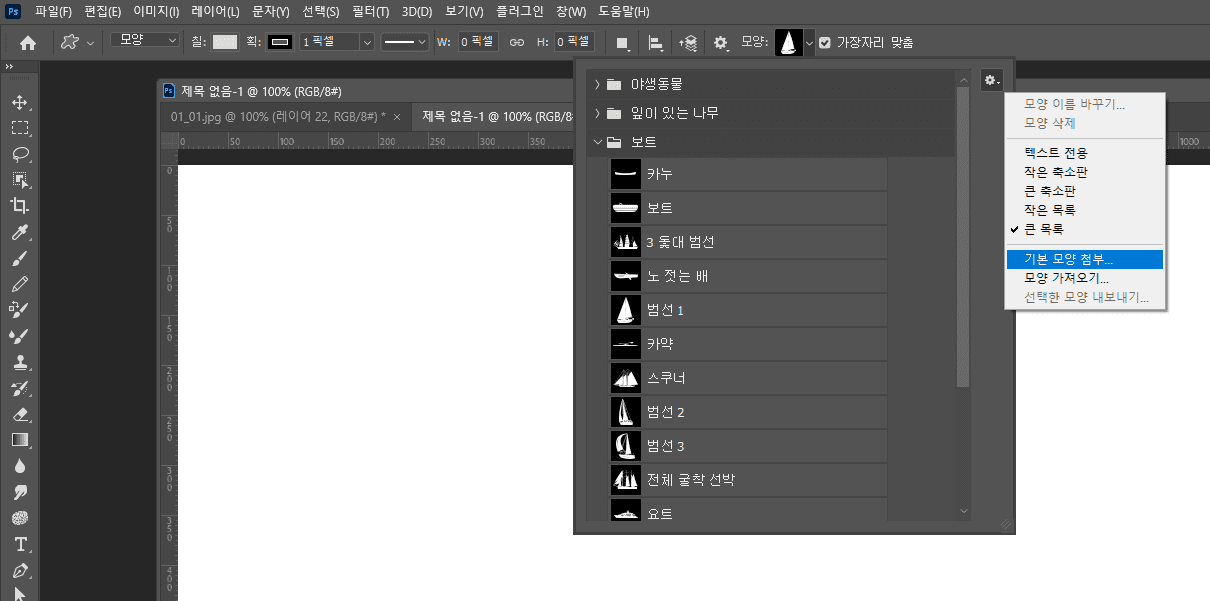Viewport: 1210px width, 601px height.
Task: Select the Move tool
Action: point(20,102)
